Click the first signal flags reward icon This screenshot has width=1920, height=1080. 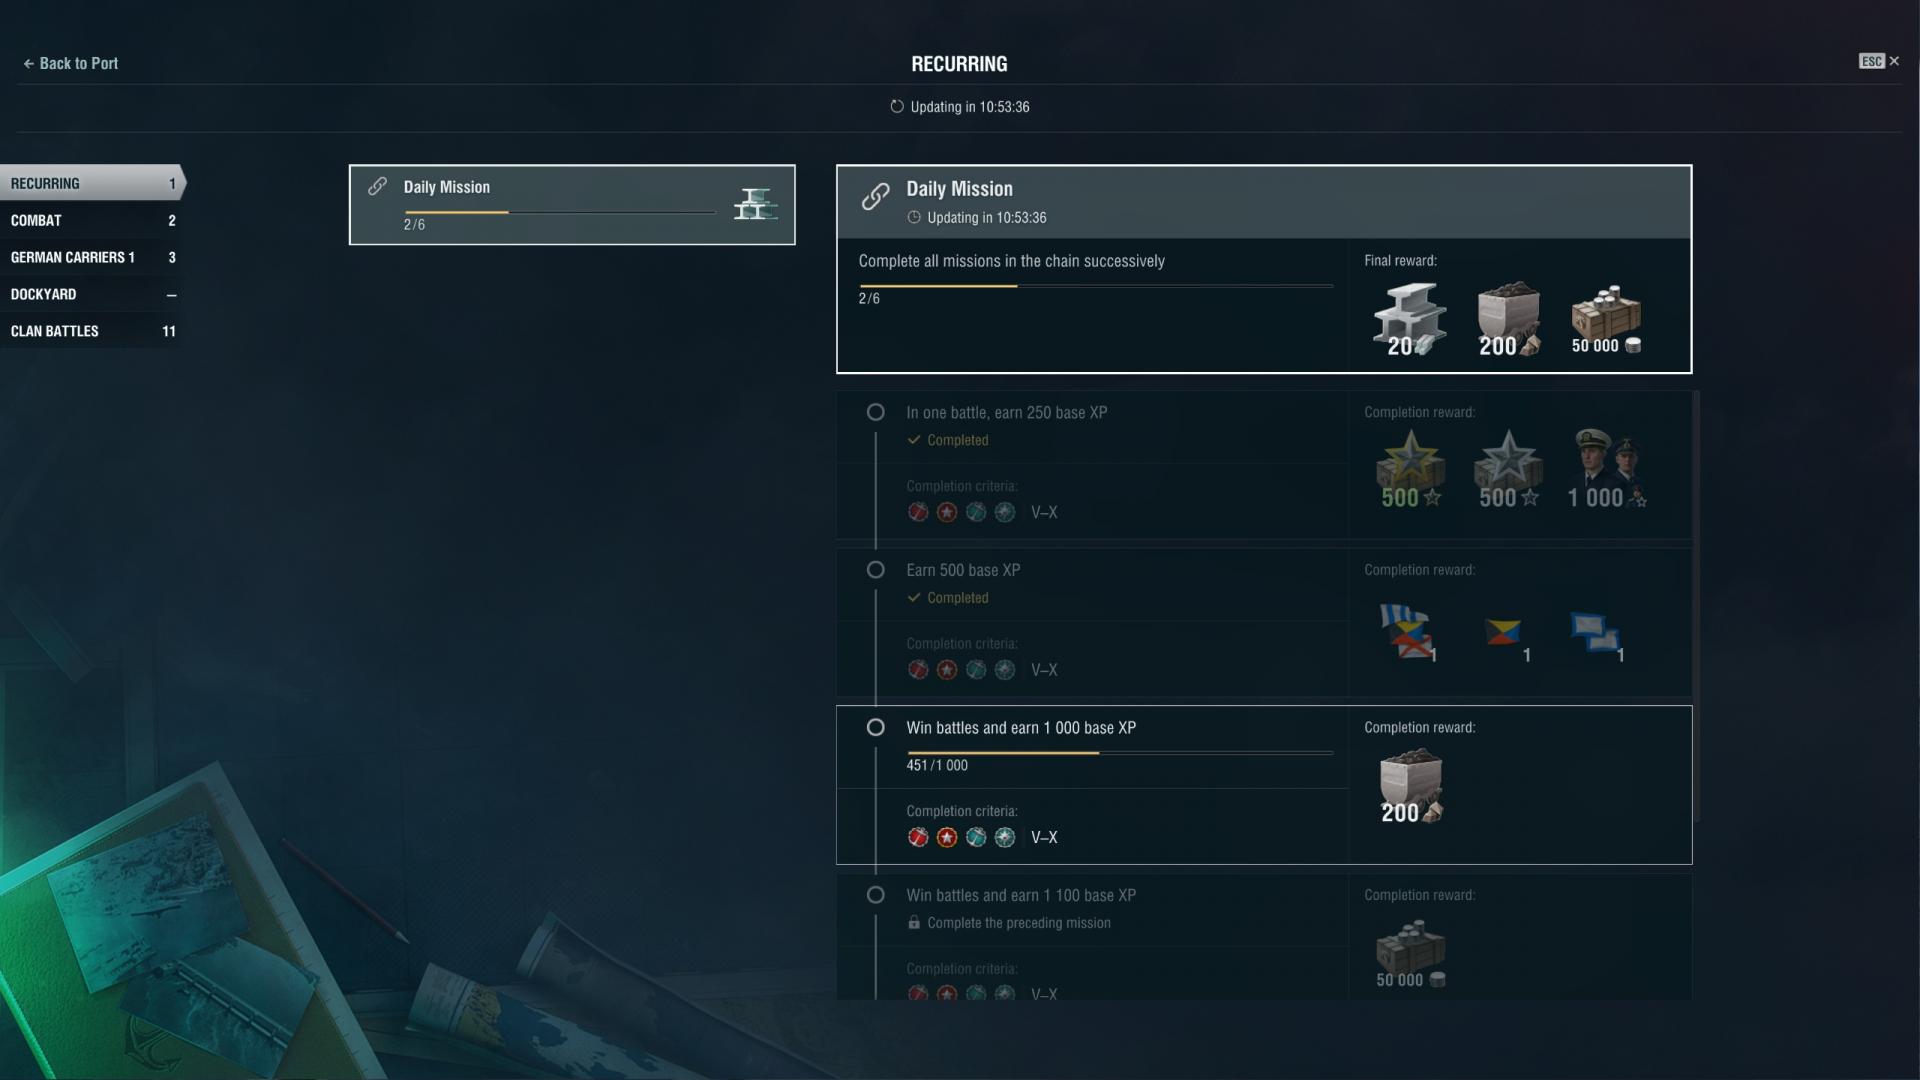click(x=1408, y=632)
